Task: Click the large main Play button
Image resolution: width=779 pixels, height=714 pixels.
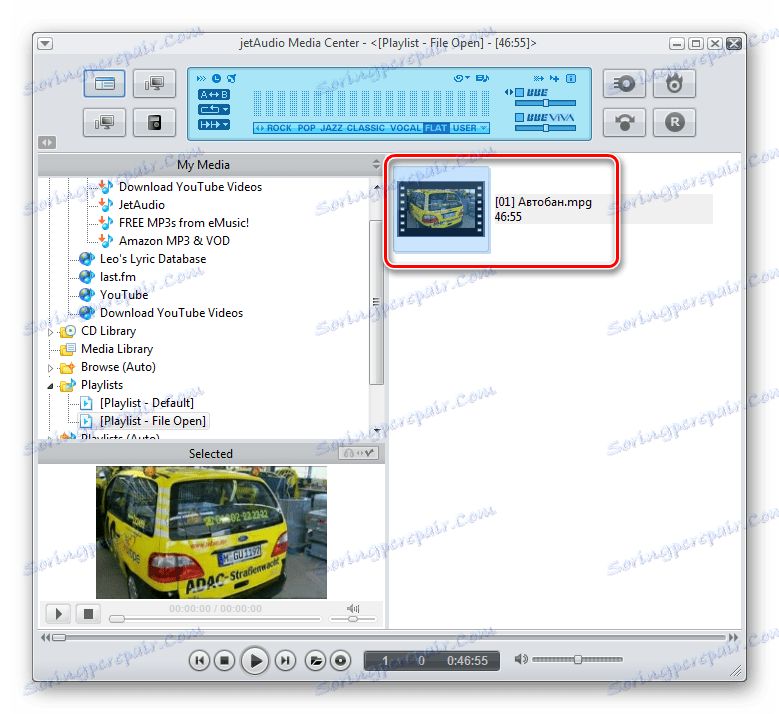Action: (255, 660)
